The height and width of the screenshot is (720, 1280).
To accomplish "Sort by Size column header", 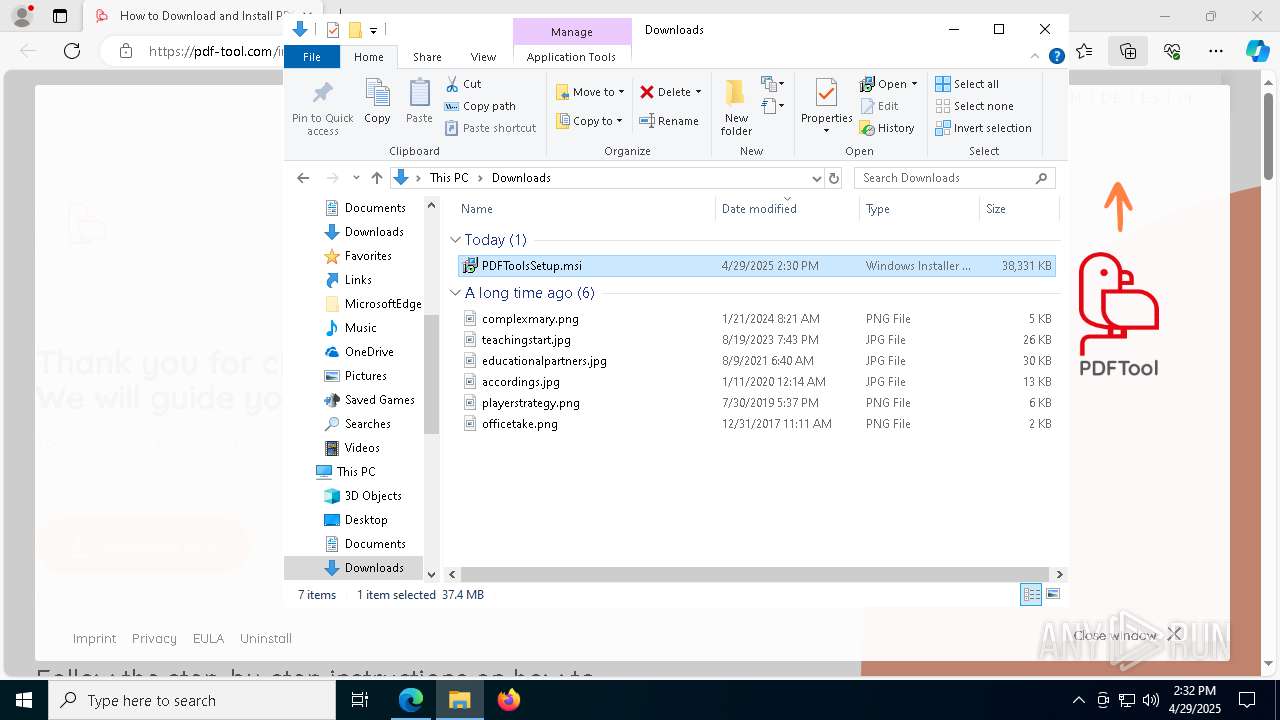I will (x=1019, y=209).
